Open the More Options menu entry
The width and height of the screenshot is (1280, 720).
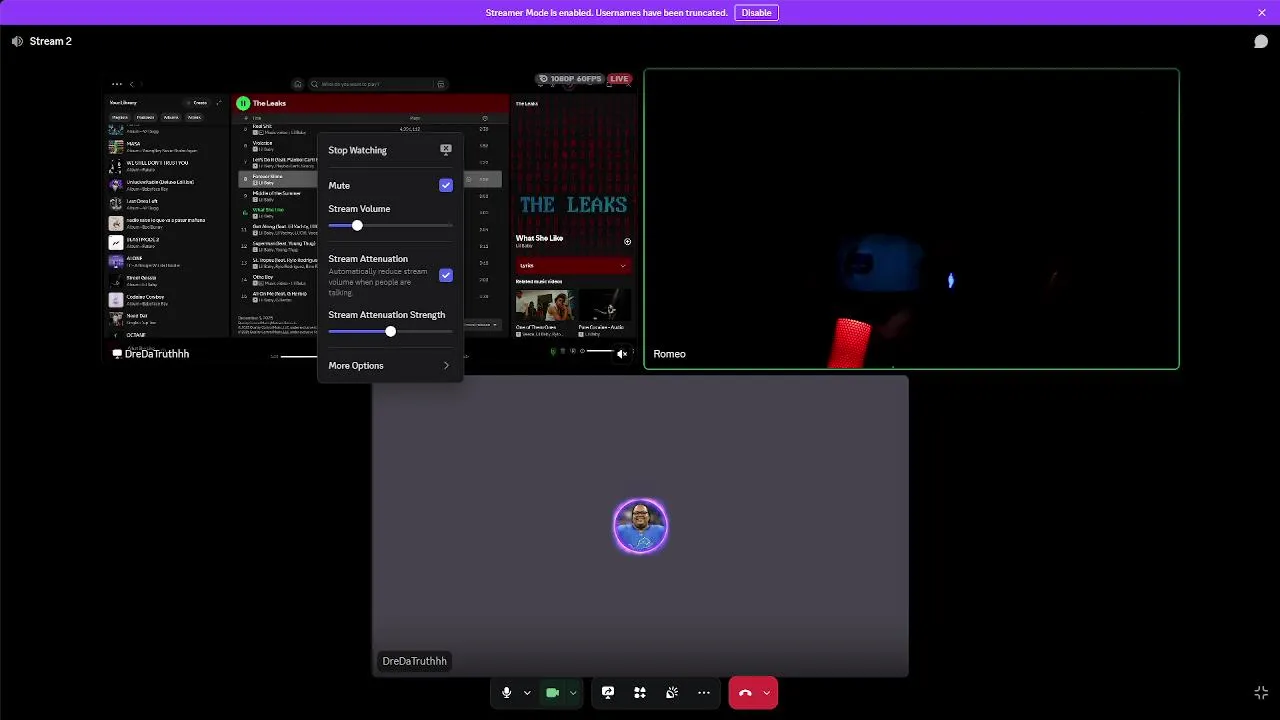(x=390, y=366)
